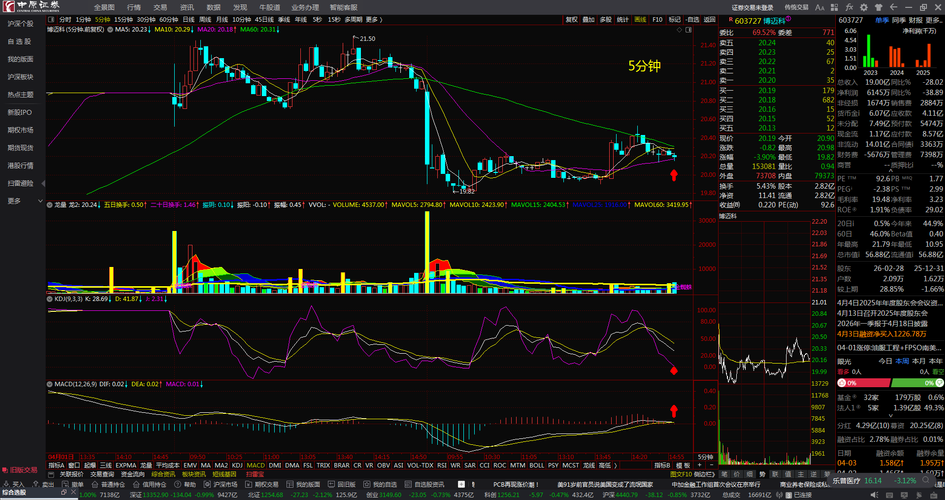945x500 pixels.
Task: Open news 4月3日融资净买入1226.78万
Action: pyautogui.click(x=882, y=334)
